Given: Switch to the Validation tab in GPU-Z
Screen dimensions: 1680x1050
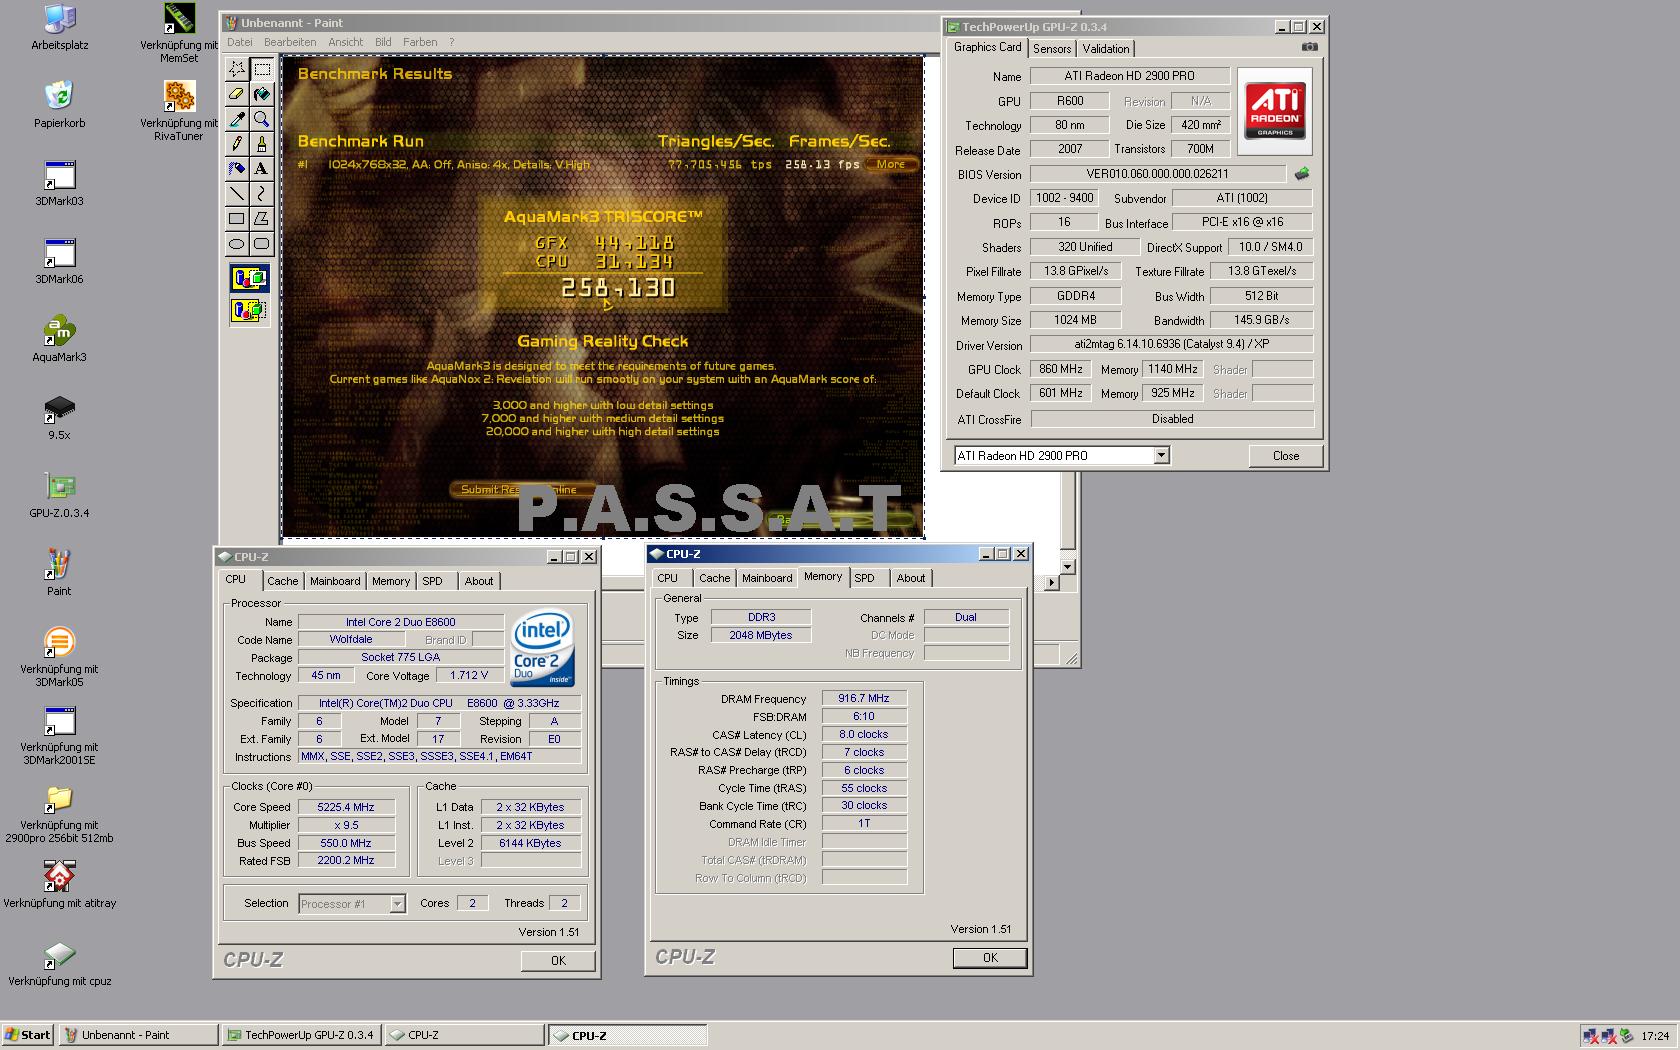Looking at the screenshot, I should click(x=1106, y=49).
